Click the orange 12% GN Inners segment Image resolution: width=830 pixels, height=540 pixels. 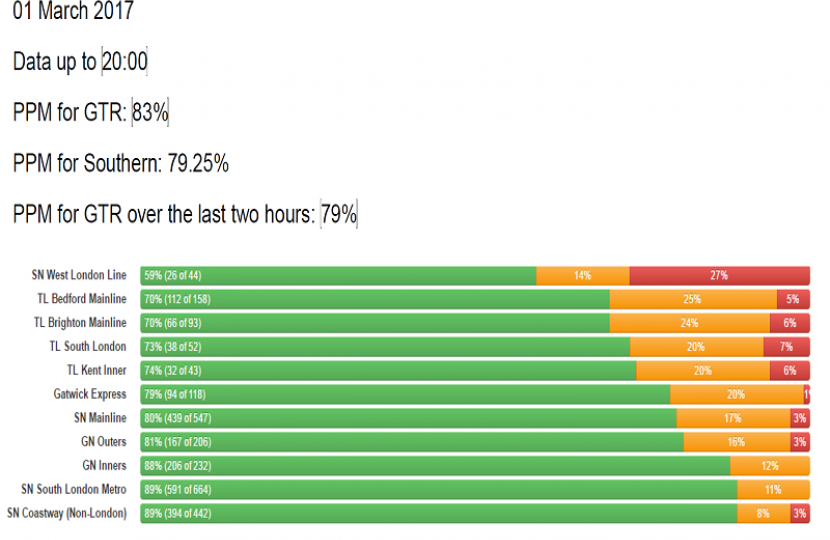point(769,466)
